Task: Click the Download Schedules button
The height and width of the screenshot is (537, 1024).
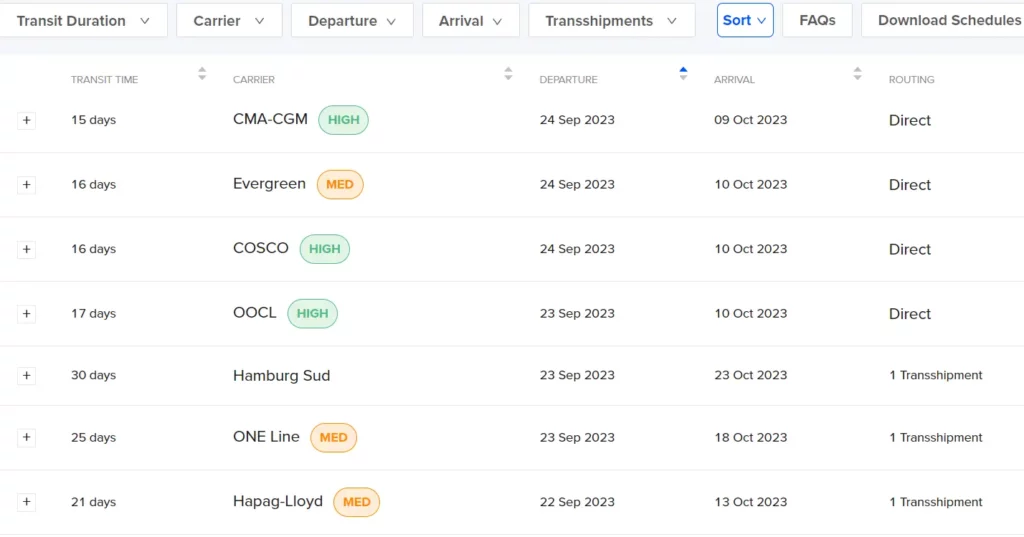Action: pyautogui.click(x=943, y=20)
